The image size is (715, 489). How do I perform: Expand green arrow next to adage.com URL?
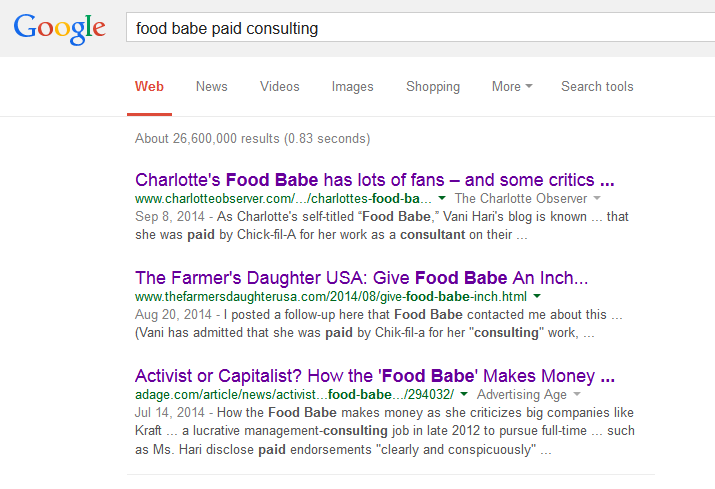click(464, 394)
